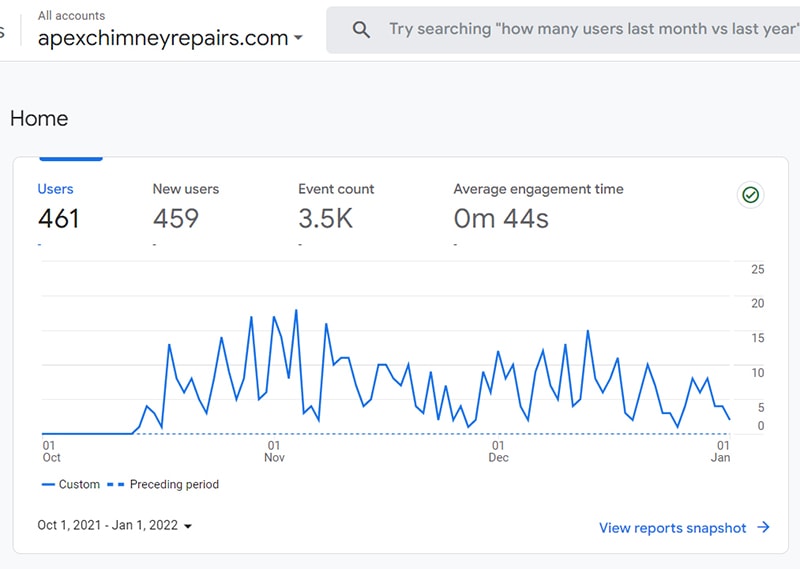This screenshot has width=800, height=569.
Task: Click the highest peak on the users chart
Action: pyautogui.click(x=295, y=310)
